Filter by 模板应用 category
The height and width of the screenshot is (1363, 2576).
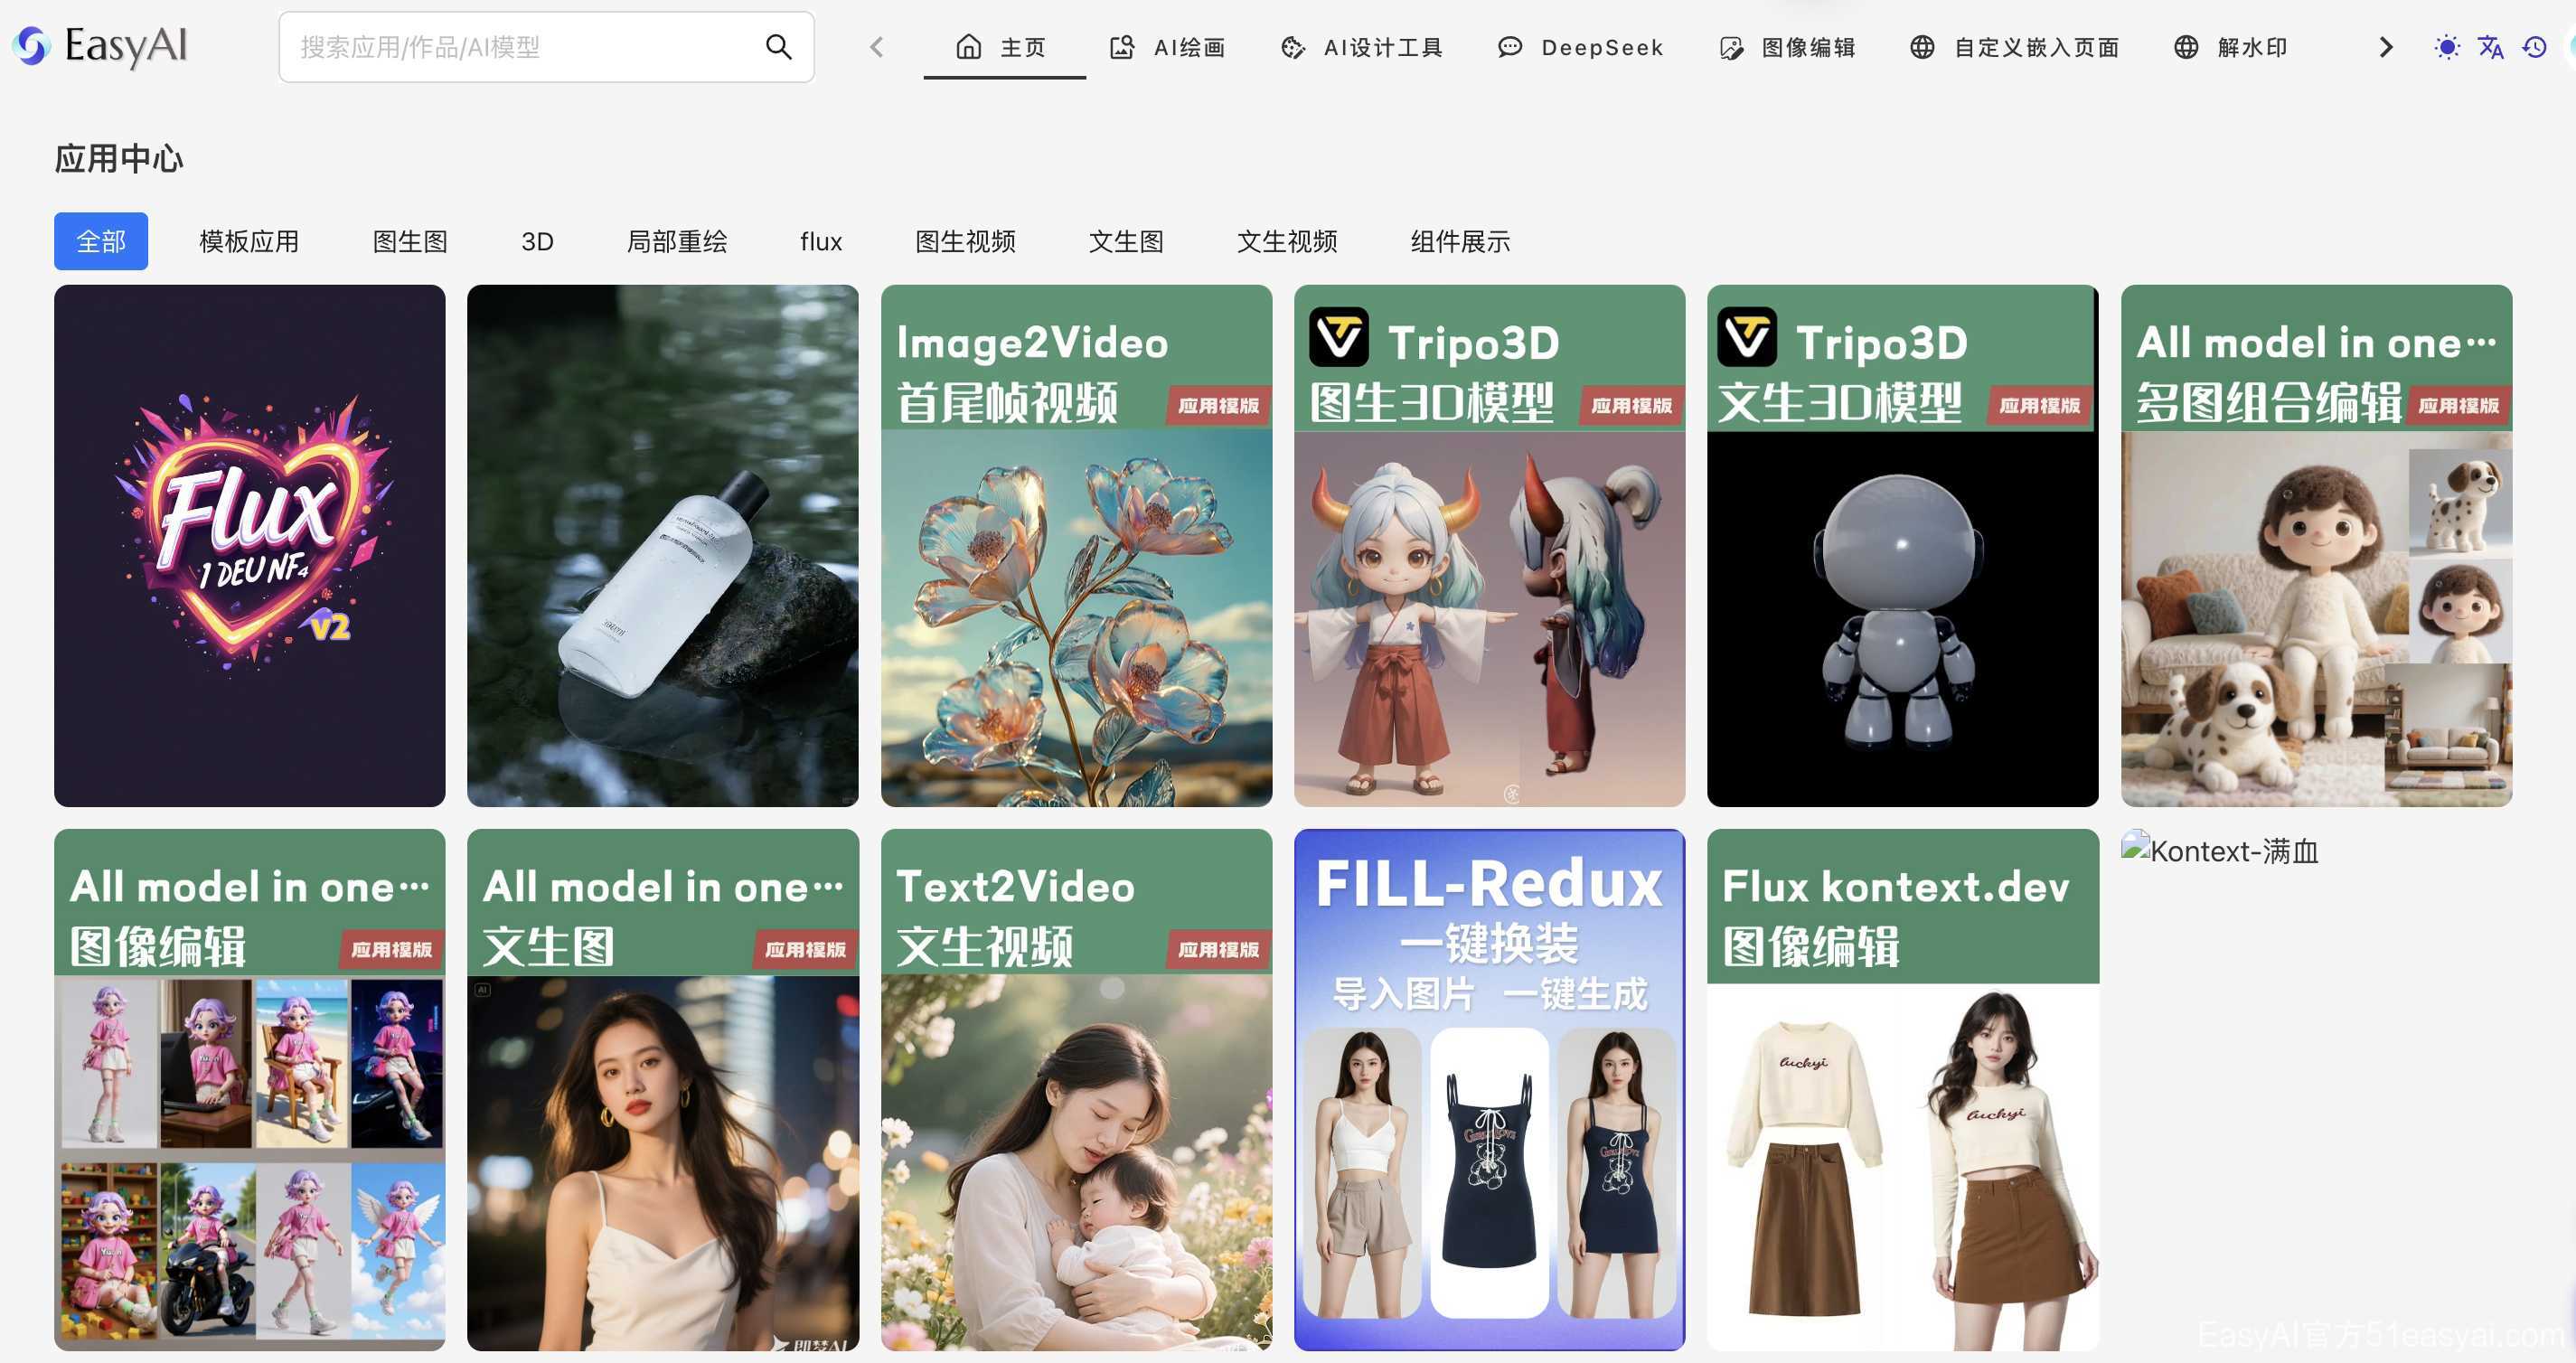(249, 241)
